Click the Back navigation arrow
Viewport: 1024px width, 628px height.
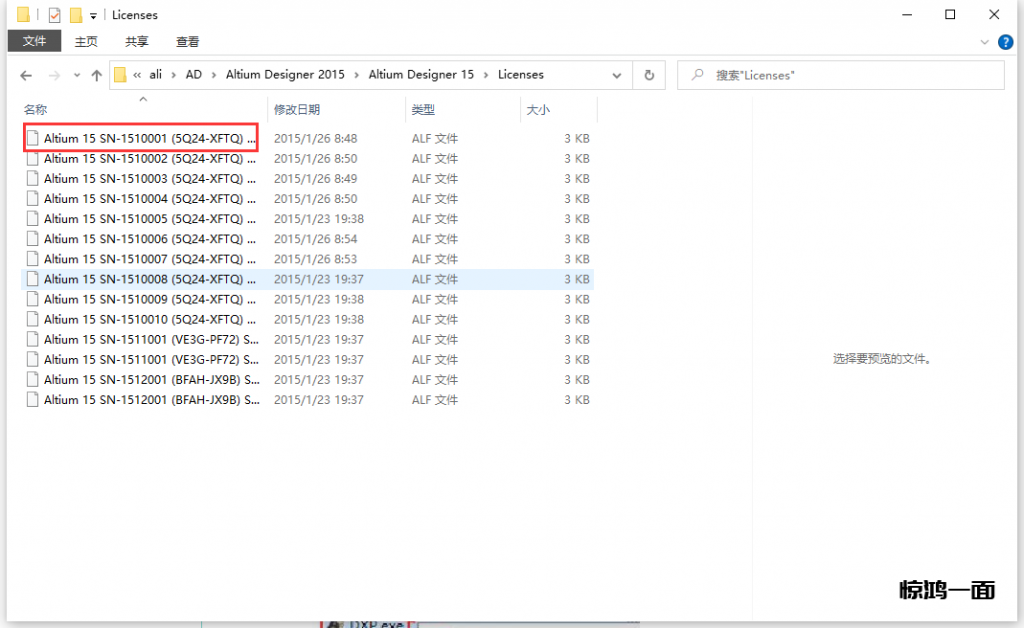pyautogui.click(x=26, y=75)
